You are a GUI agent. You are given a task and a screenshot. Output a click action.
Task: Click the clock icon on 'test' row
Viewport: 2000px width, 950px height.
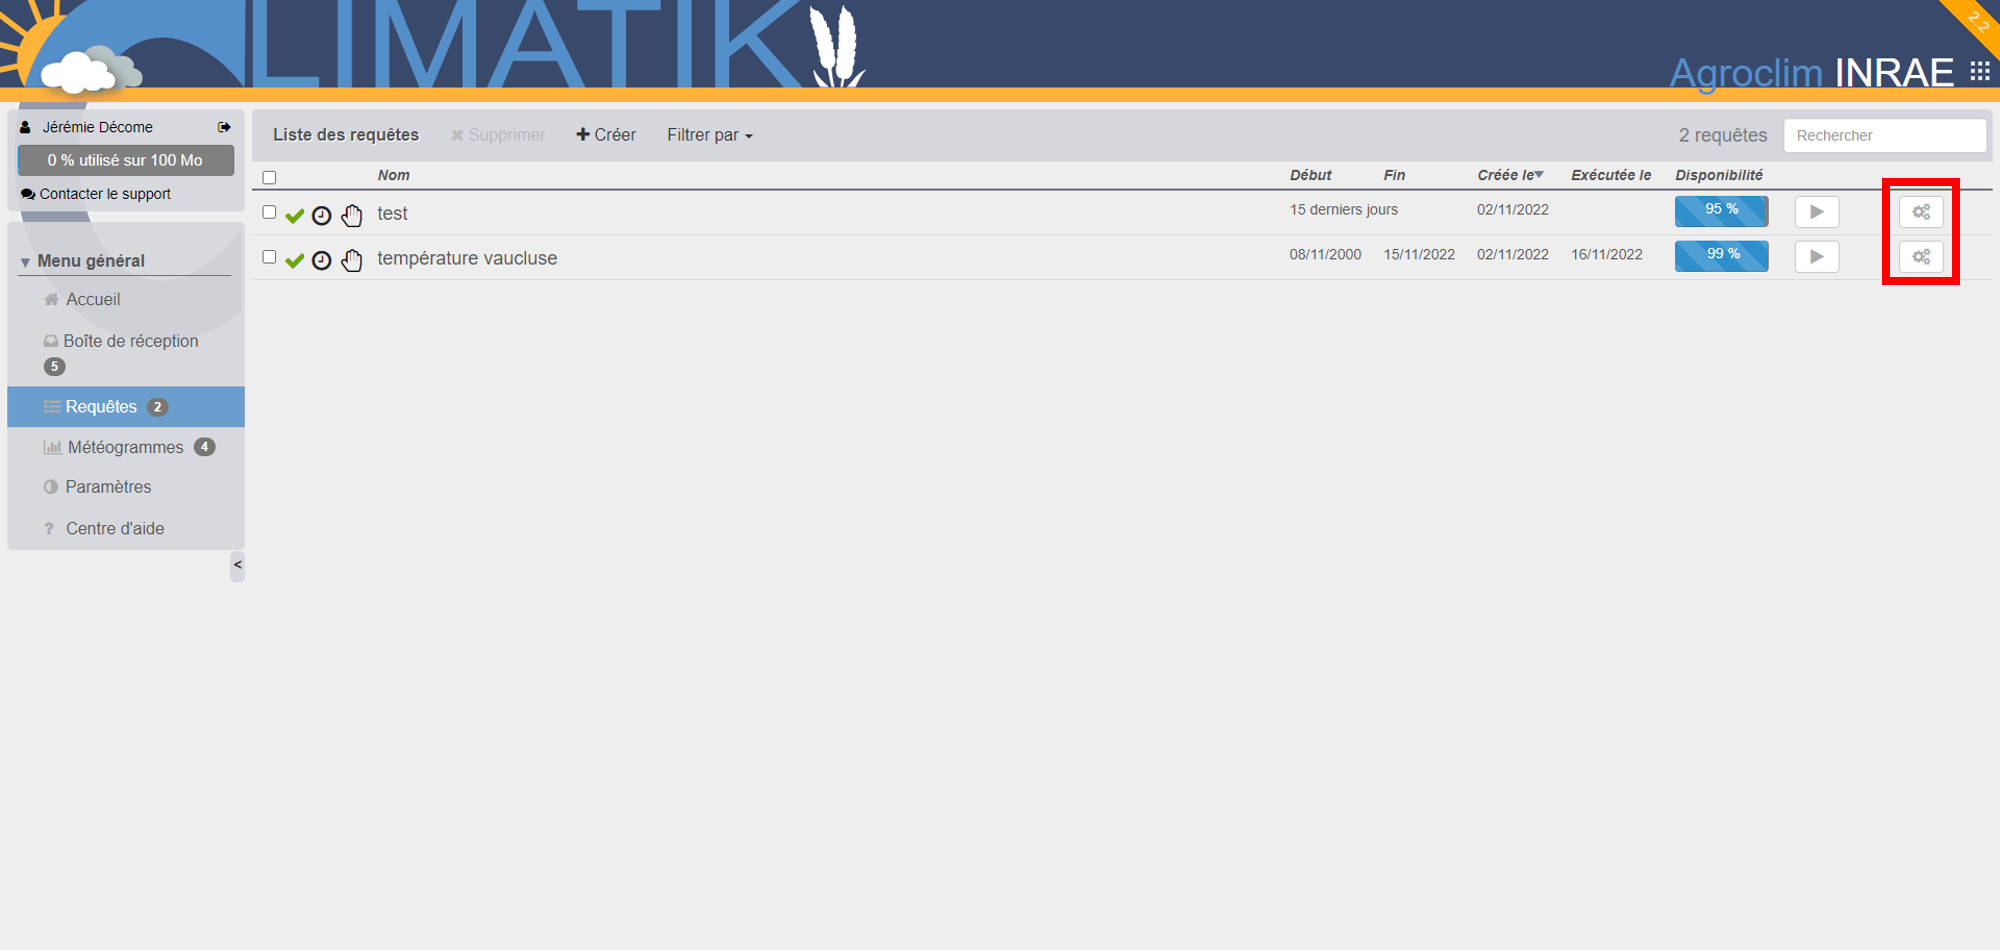tap(321, 215)
